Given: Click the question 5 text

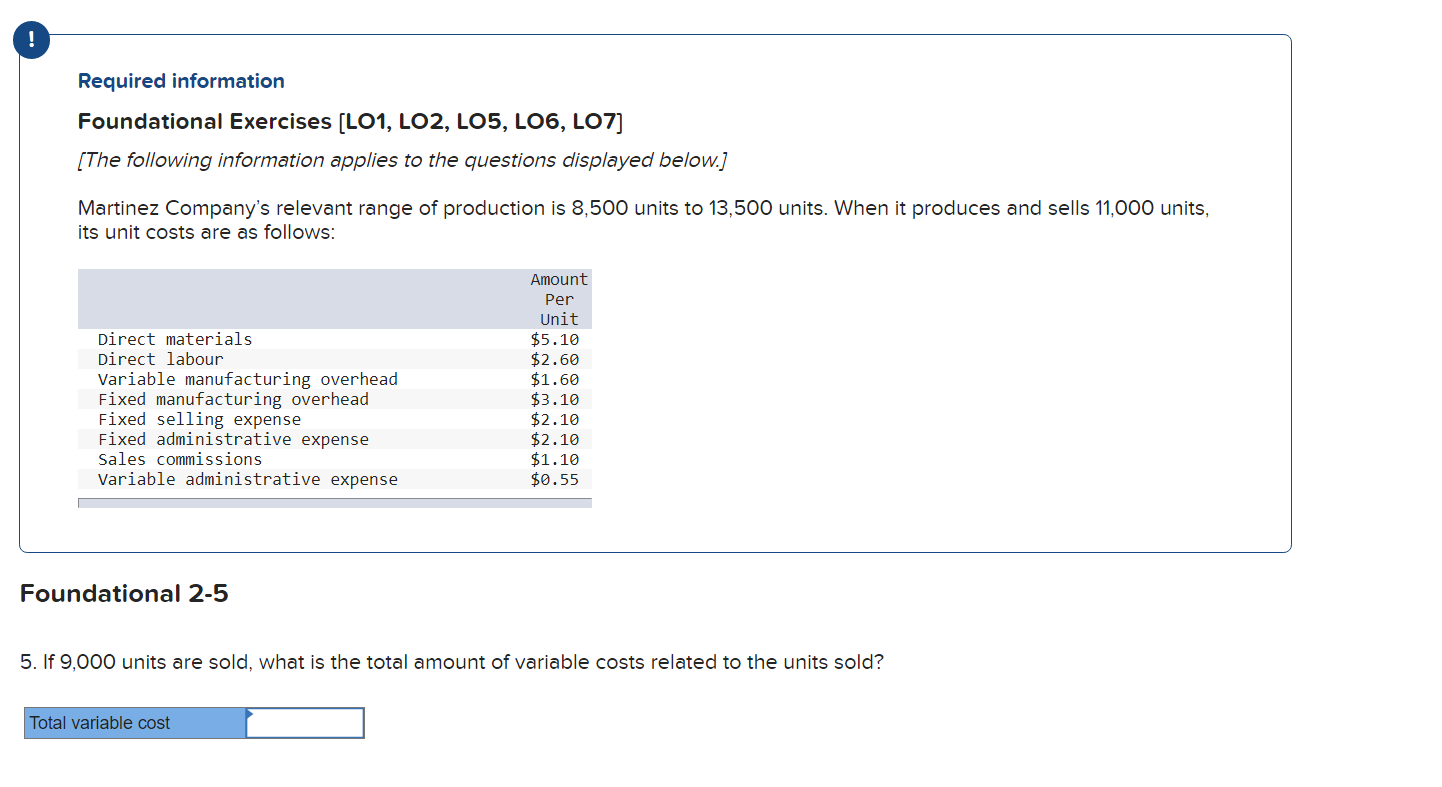Looking at the screenshot, I should click(x=452, y=661).
